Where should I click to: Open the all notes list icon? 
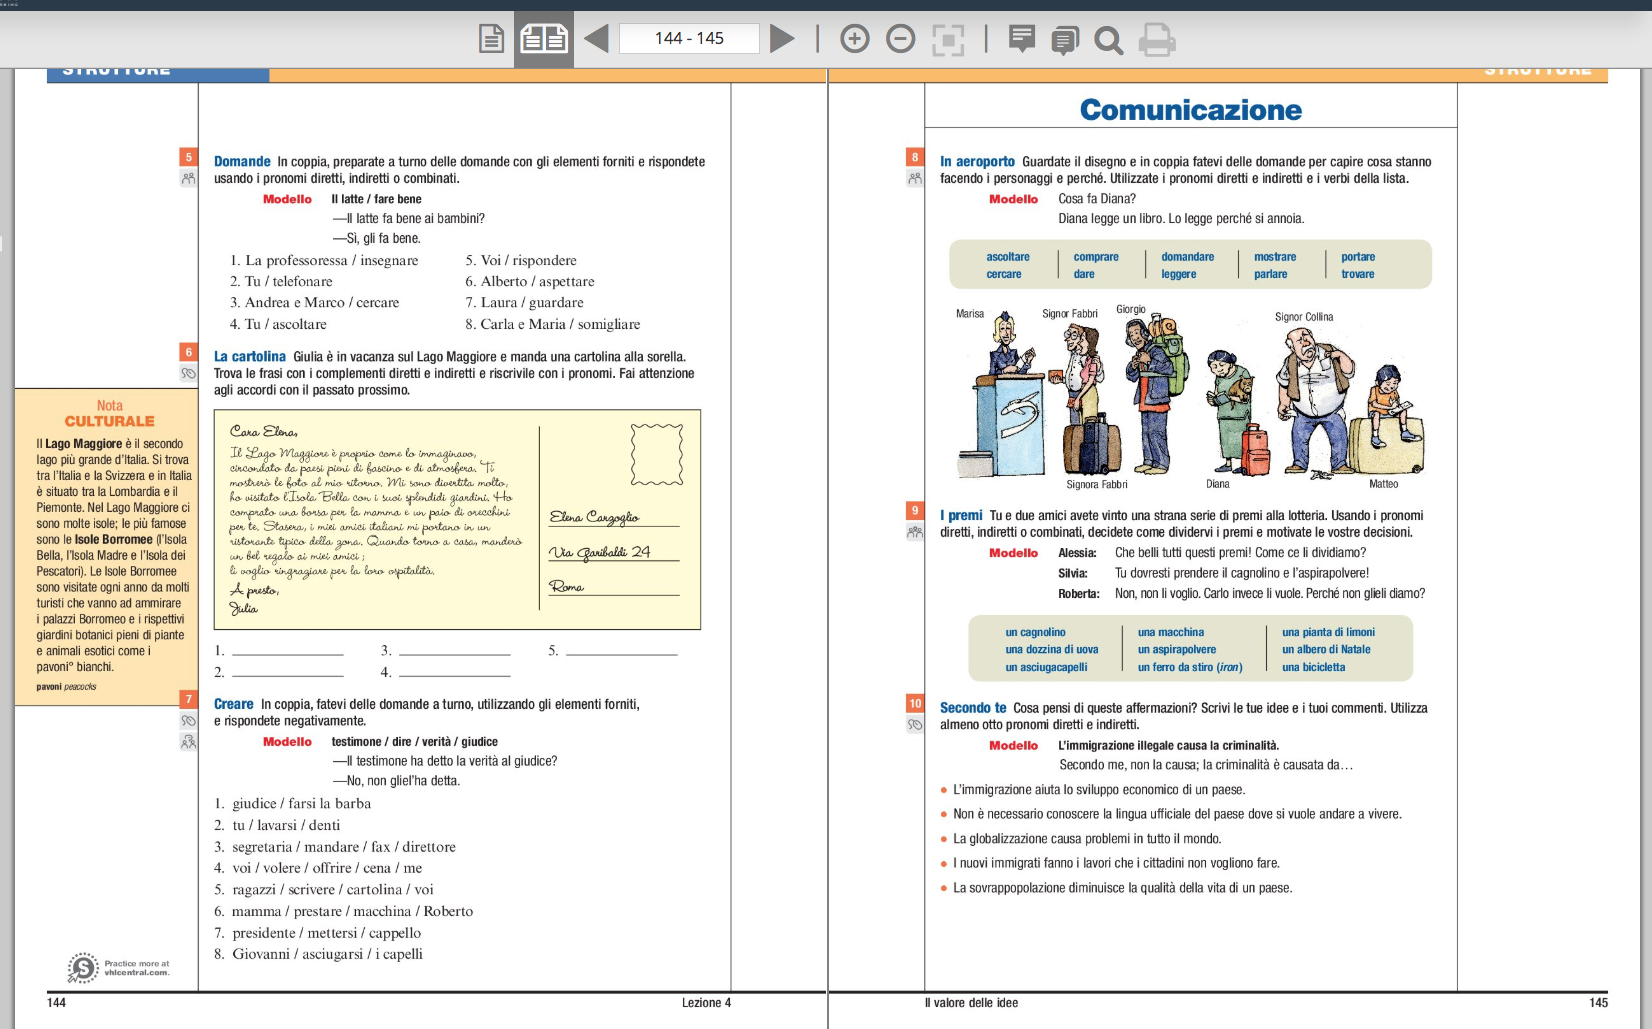[1064, 40]
